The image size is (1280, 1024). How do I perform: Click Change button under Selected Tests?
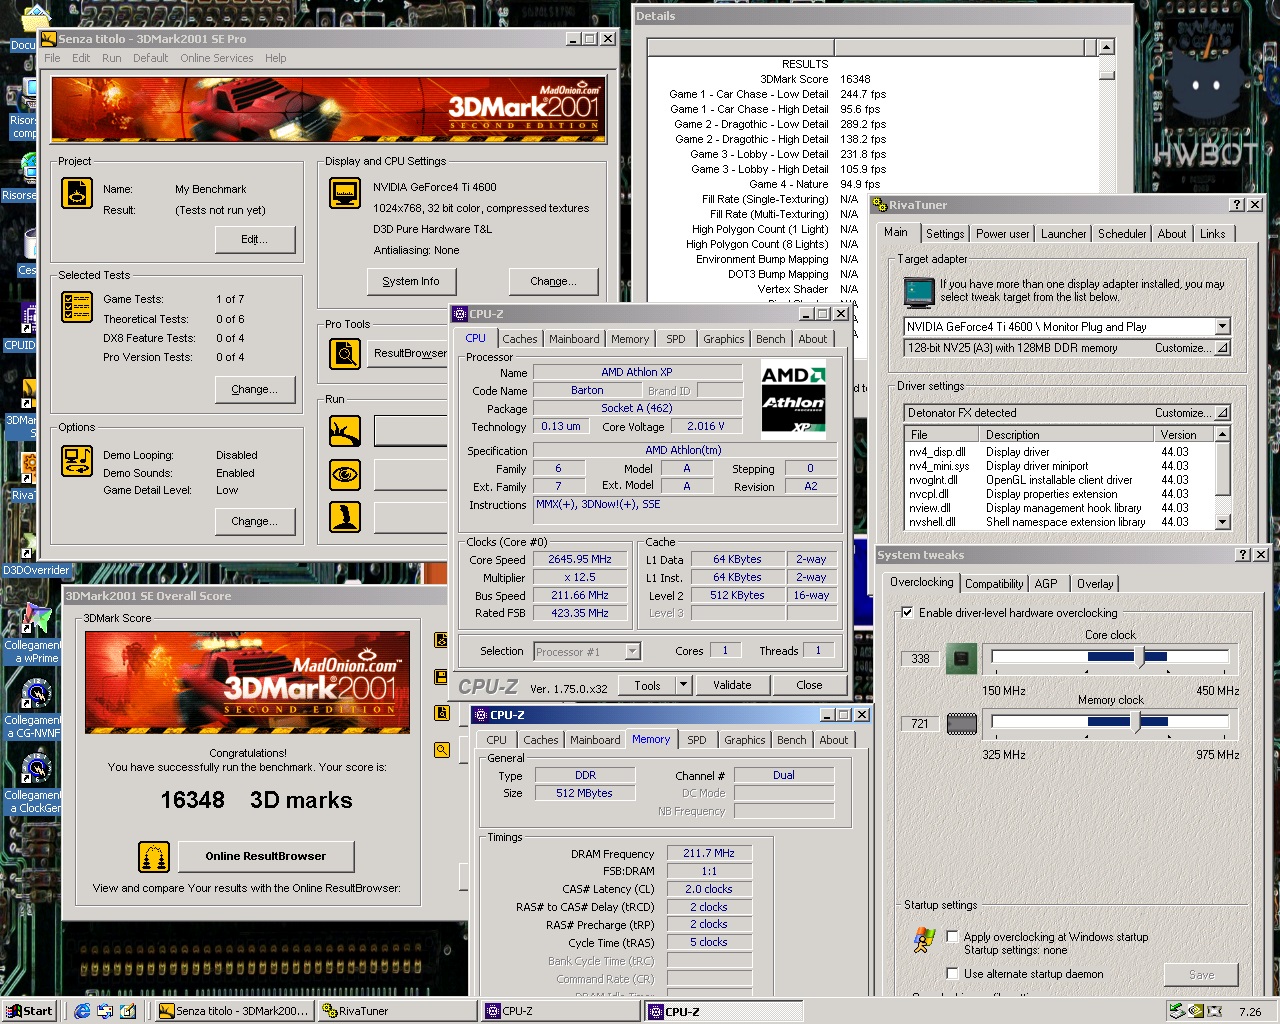tap(255, 390)
